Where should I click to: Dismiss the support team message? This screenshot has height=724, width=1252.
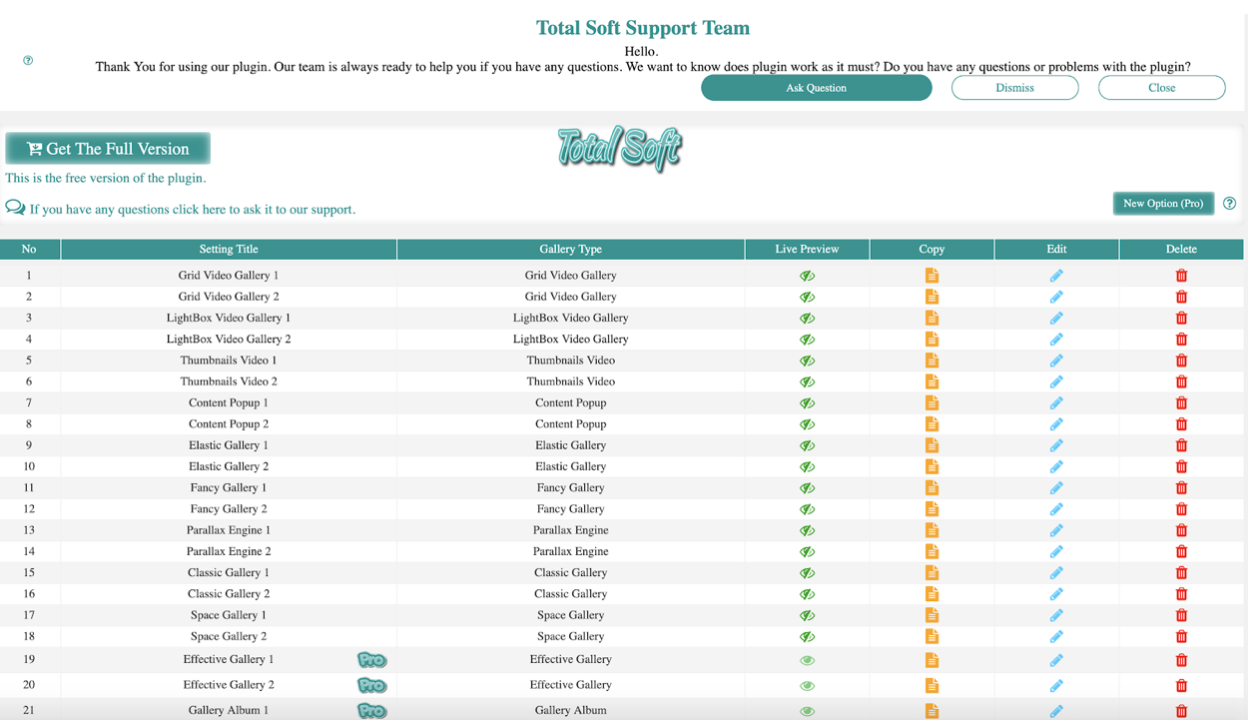(x=1017, y=88)
